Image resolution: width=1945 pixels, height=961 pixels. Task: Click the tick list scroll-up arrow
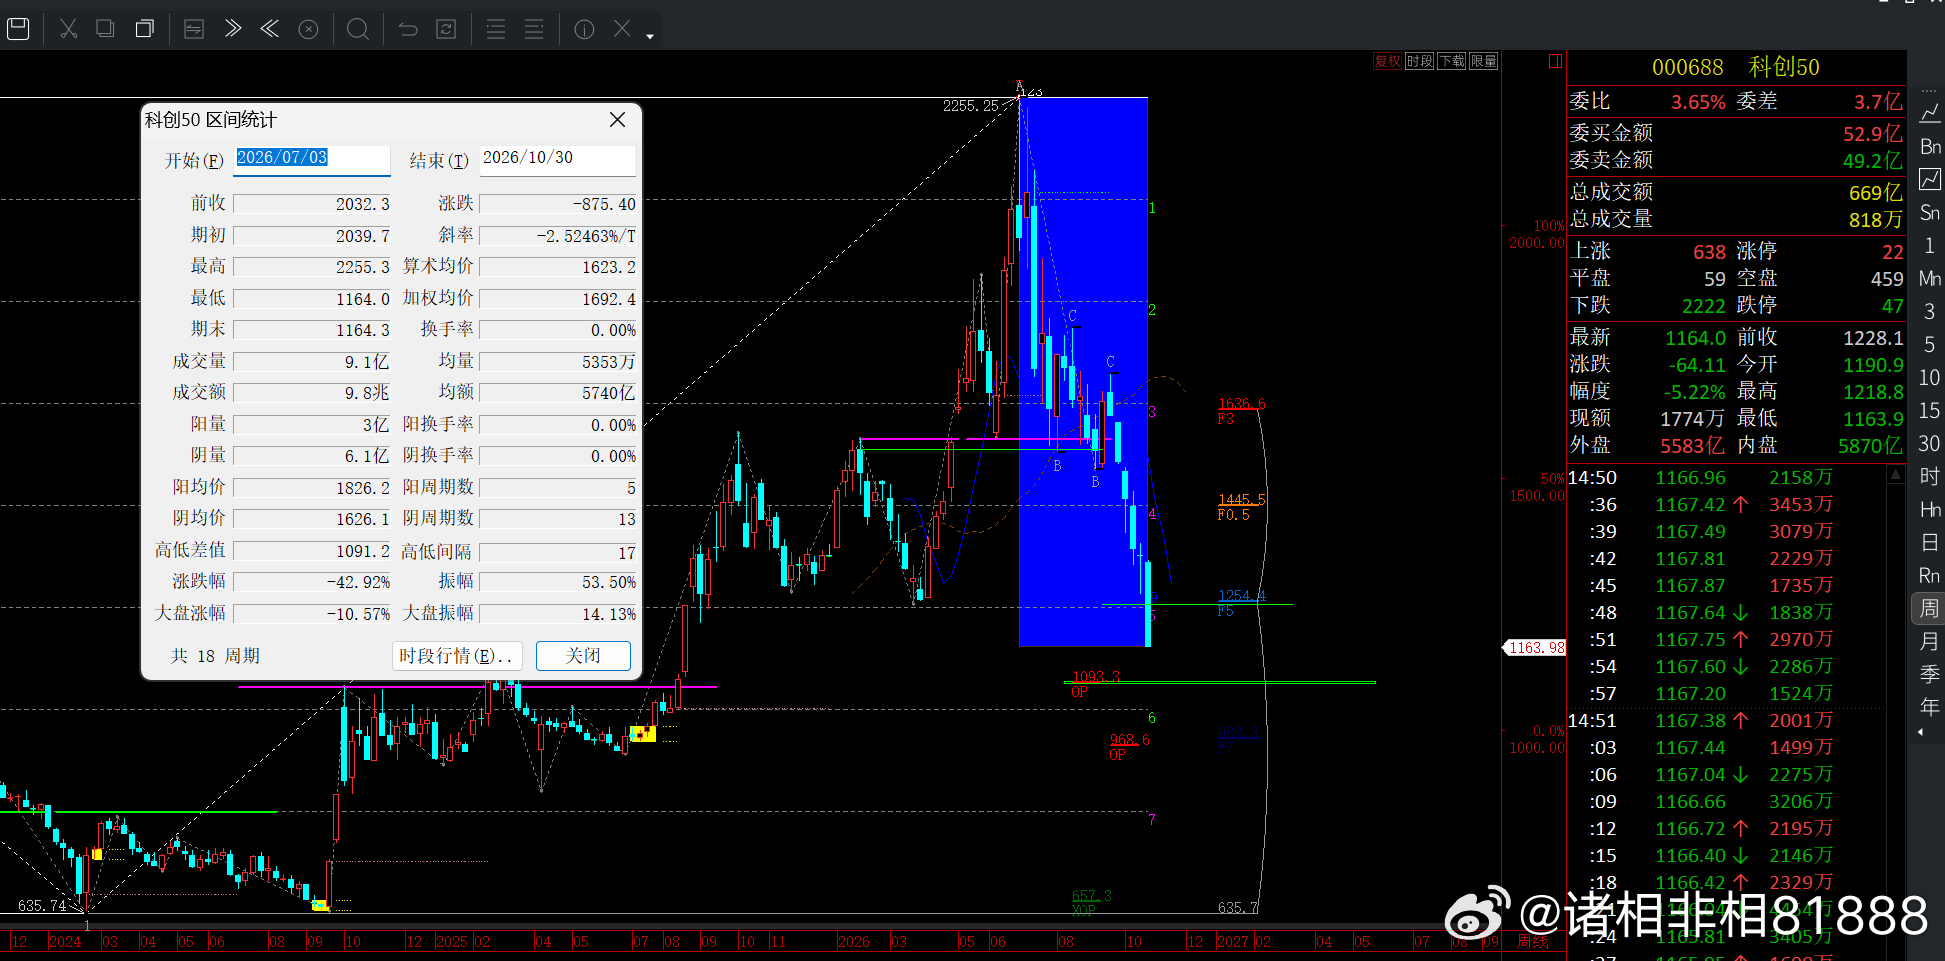tap(1896, 476)
